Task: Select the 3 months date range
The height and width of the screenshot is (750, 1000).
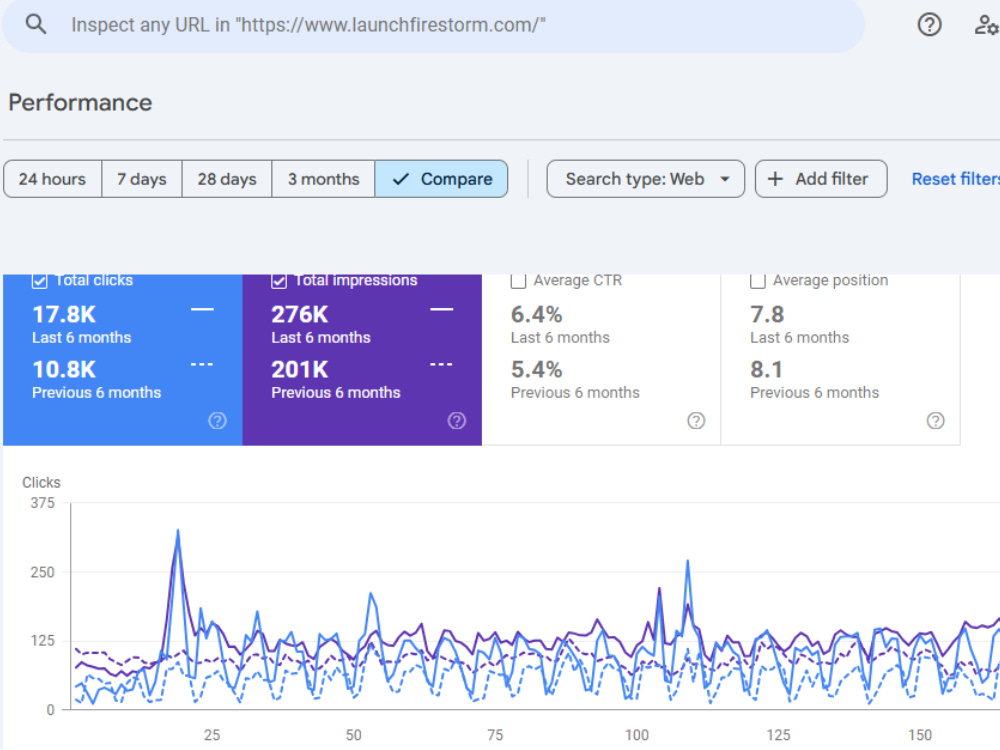Action: point(323,179)
